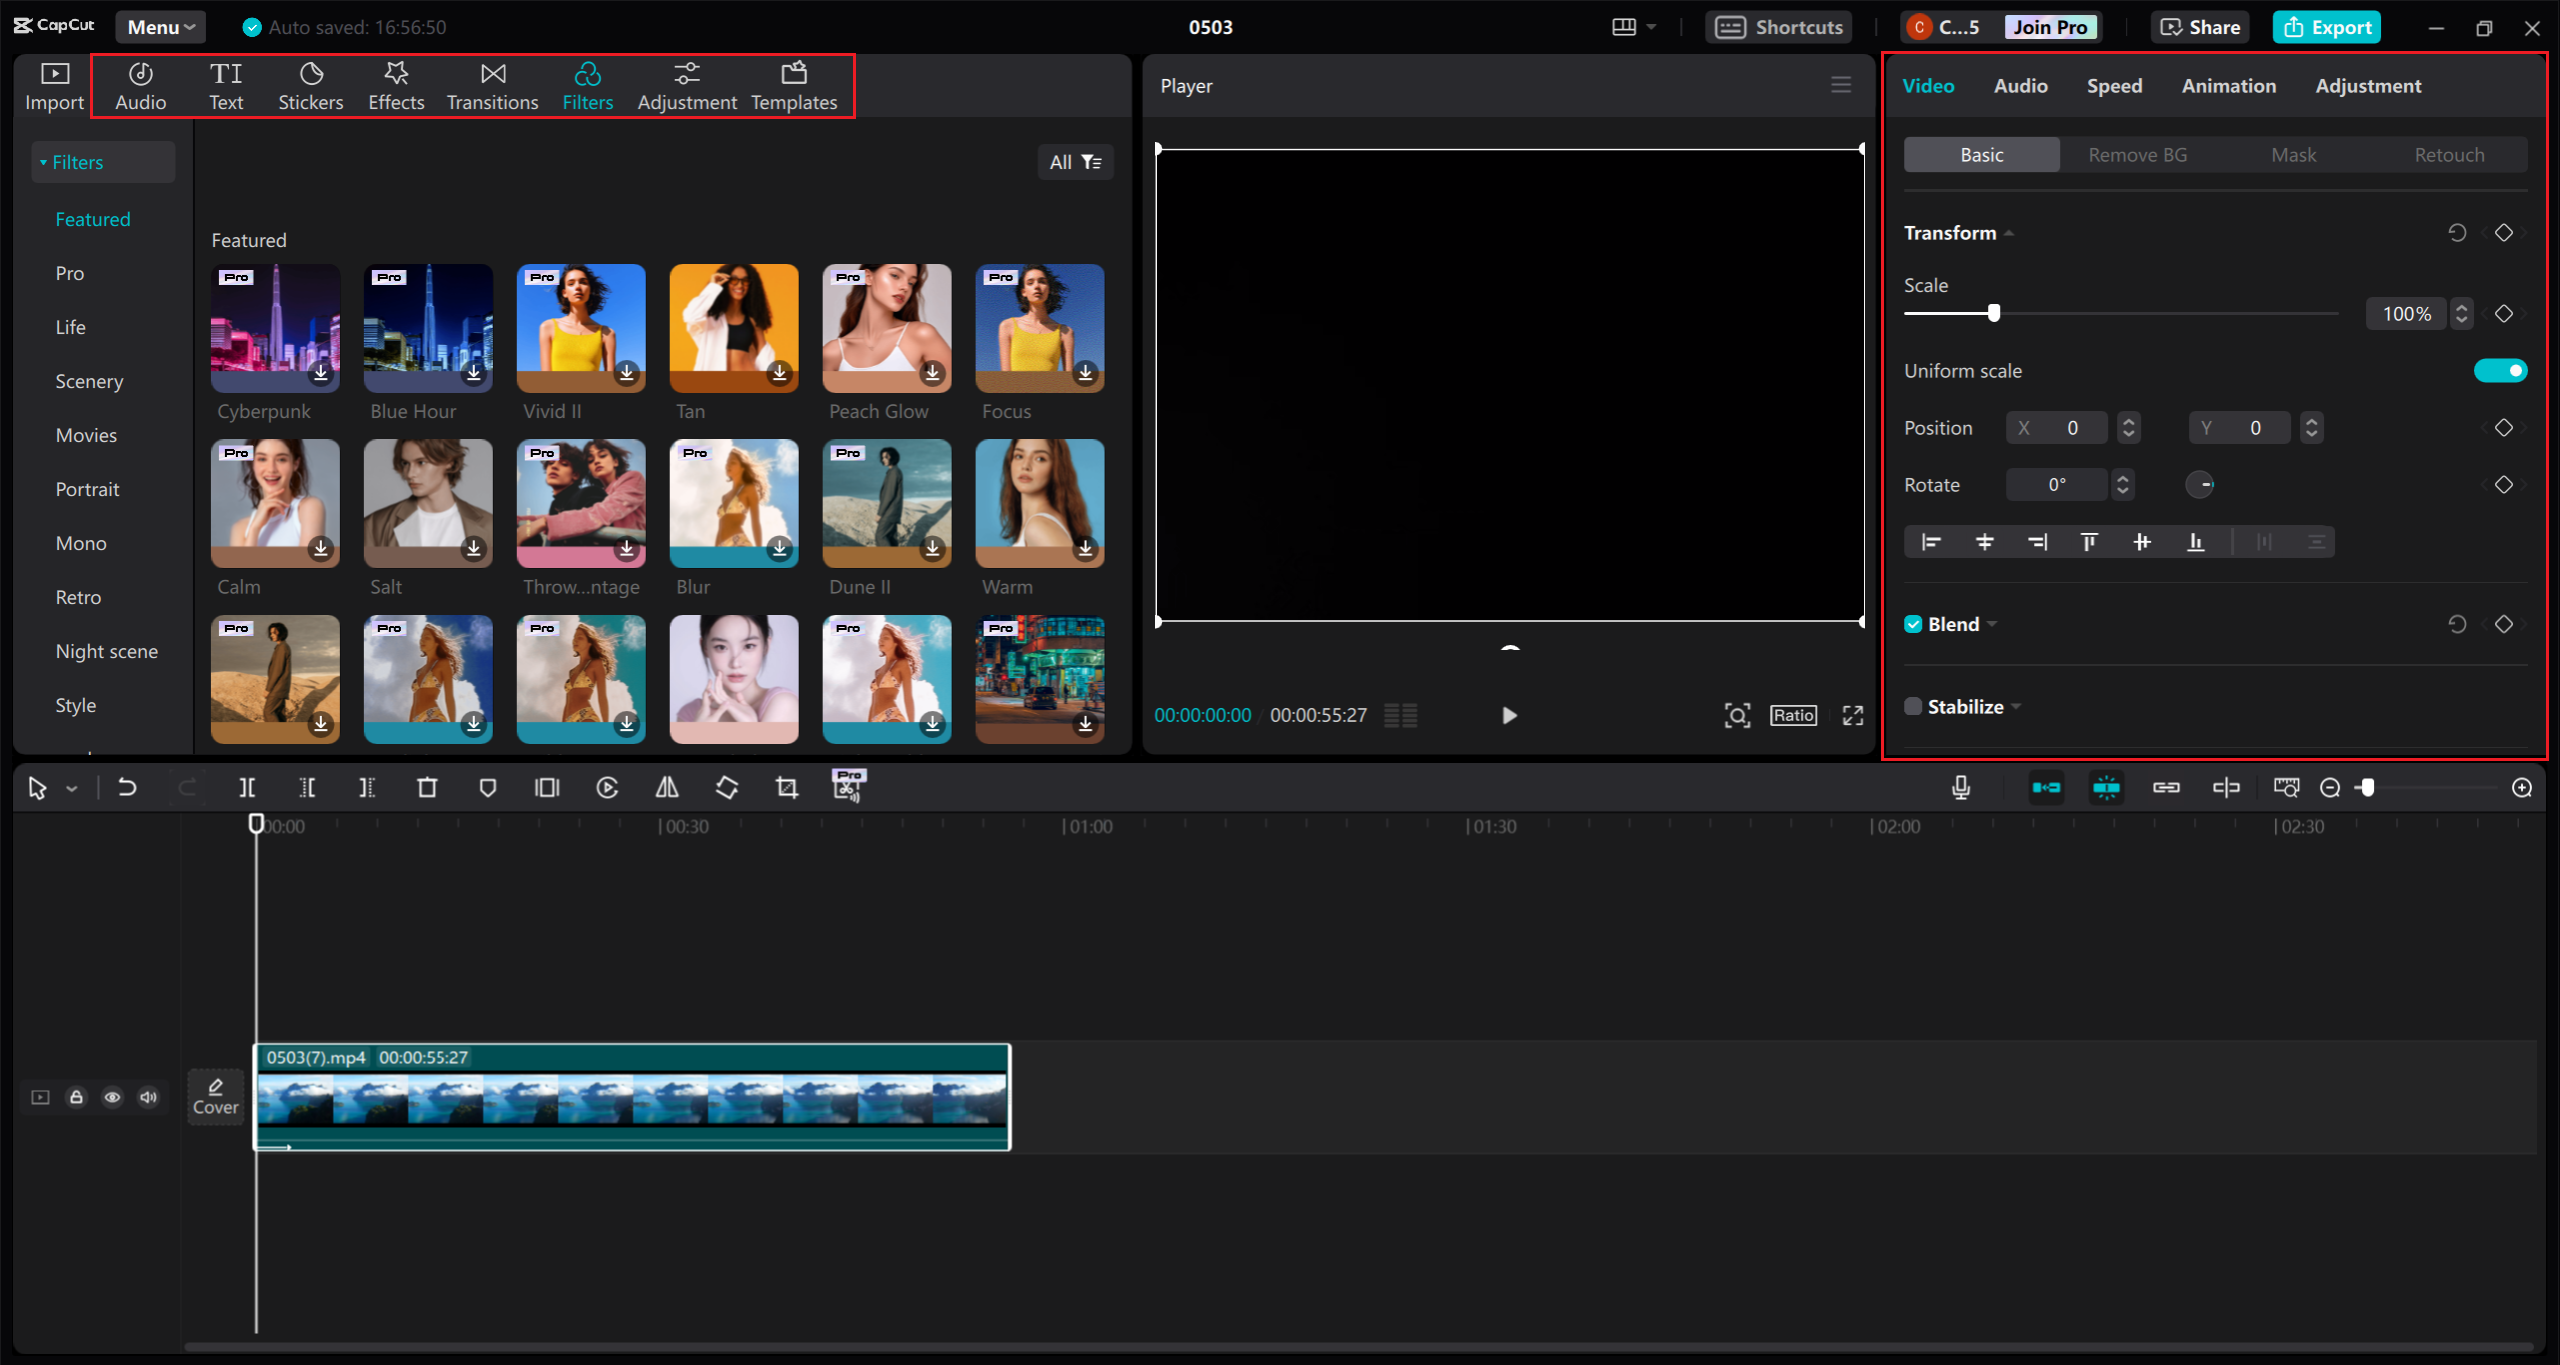Select the Rotate tool icon in toolbar
This screenshot has width=2560, height=1365.
point(726,788)
